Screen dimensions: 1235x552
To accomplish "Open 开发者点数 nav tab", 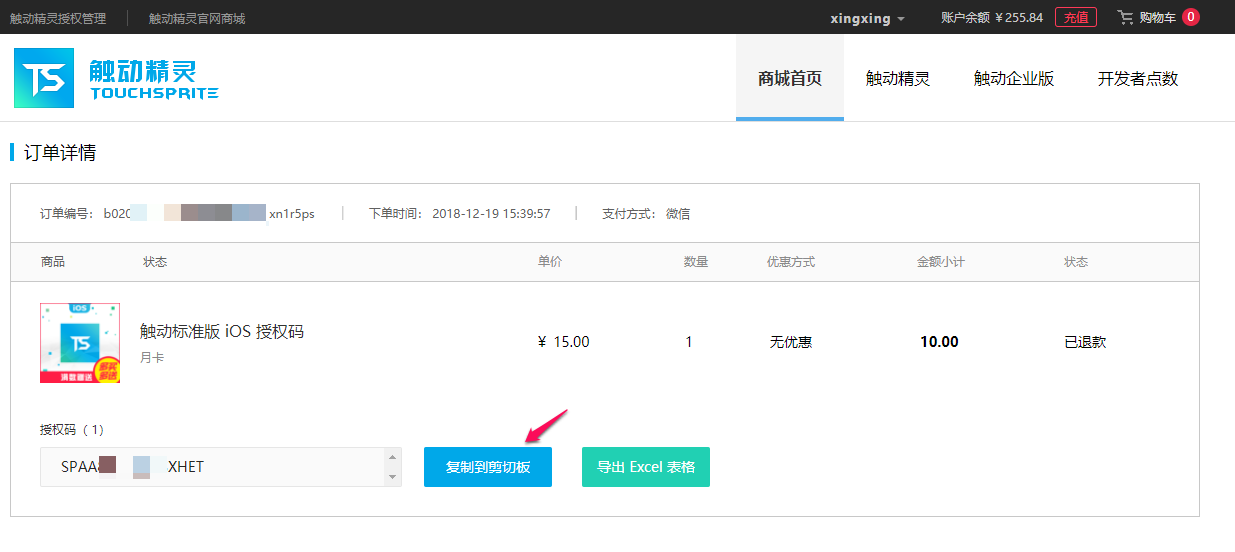I will [x=1138, y=78].
